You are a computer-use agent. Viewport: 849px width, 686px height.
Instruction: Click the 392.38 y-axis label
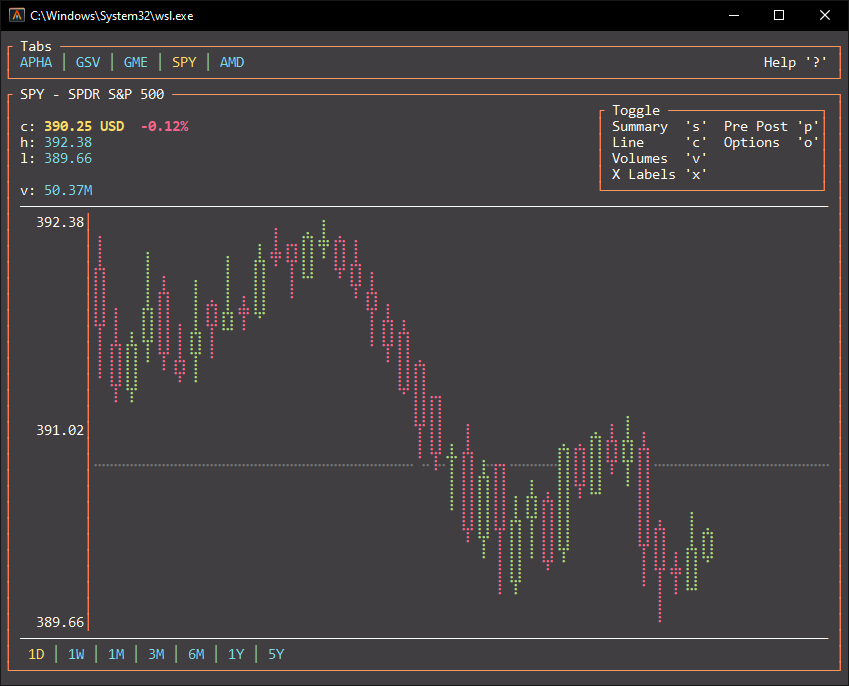pyautogui.click(x=60, y=222)
